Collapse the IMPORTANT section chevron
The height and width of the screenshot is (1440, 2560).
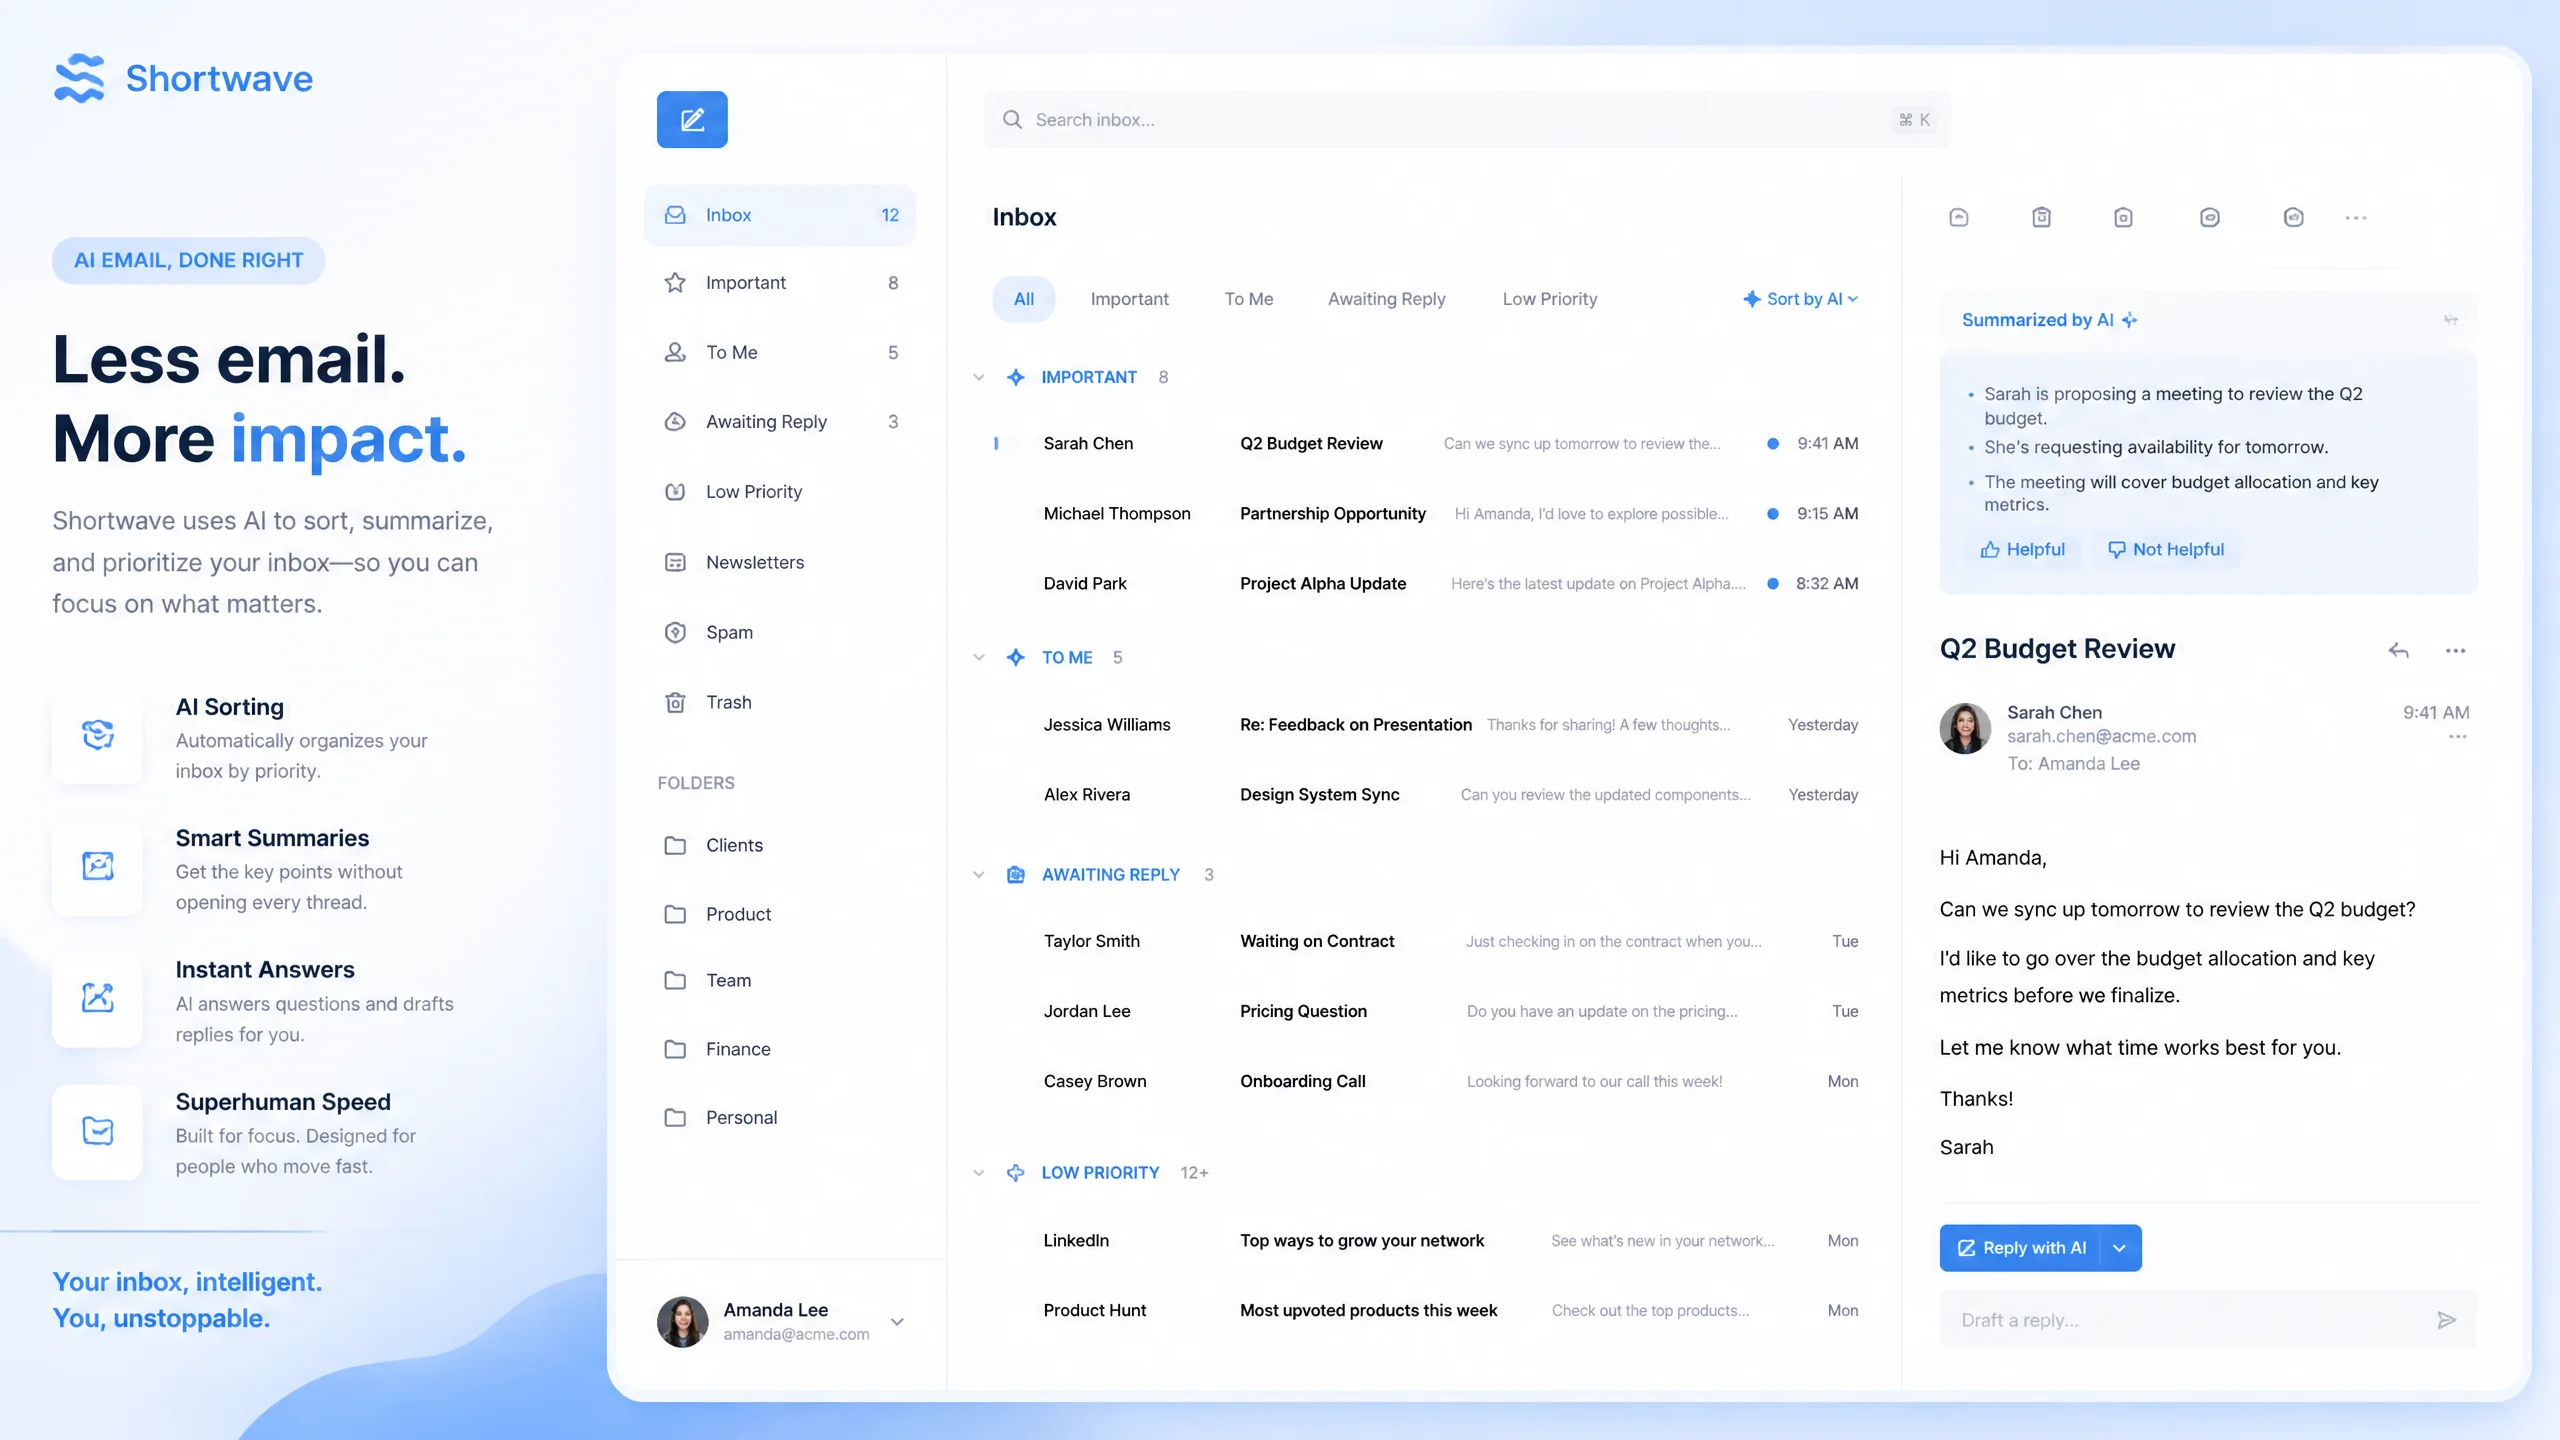click(x=979, y=378)
